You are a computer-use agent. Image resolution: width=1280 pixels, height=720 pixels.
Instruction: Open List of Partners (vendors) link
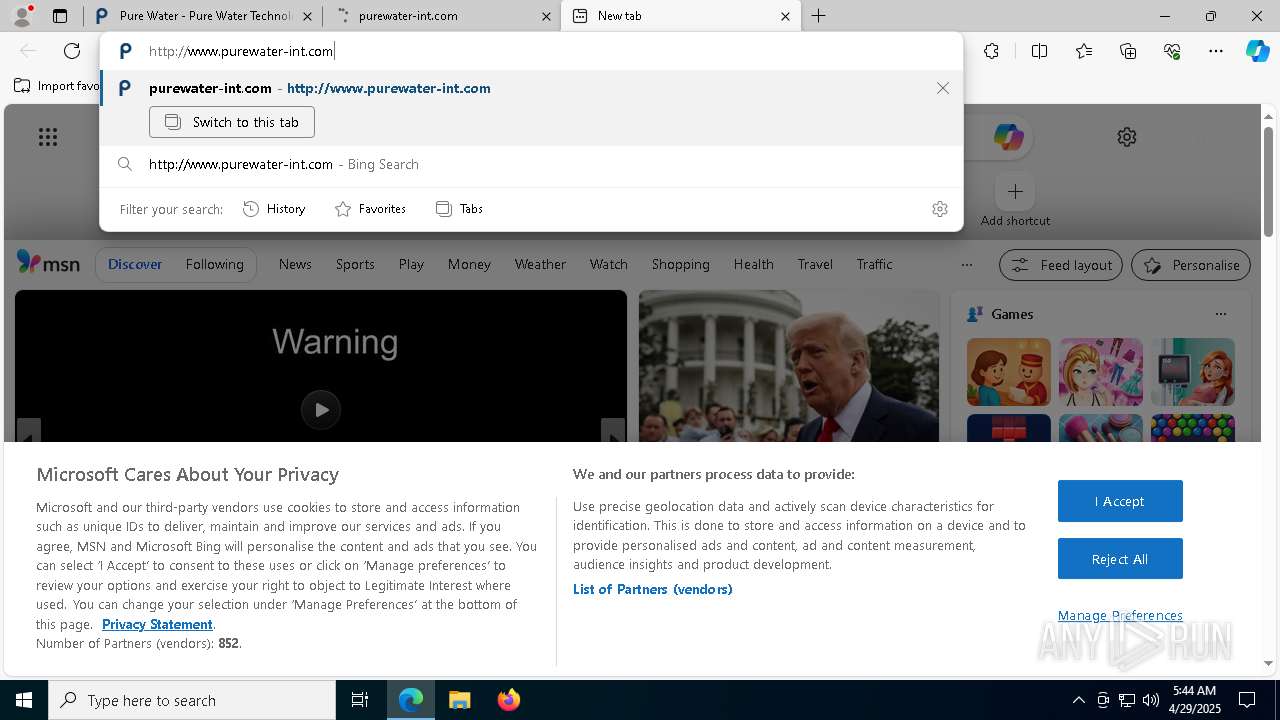click(x=653, y=589)
